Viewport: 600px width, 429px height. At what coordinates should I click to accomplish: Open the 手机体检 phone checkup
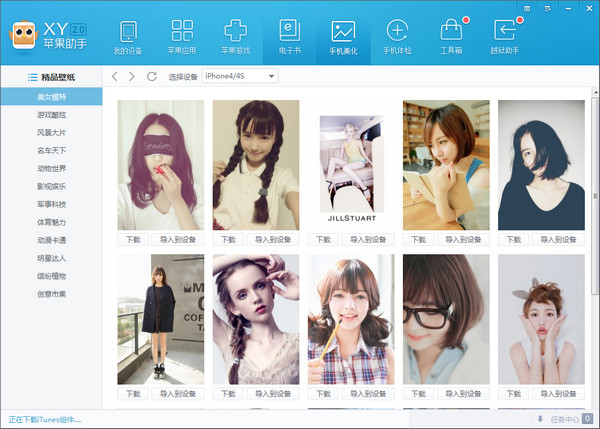point(397,36)
